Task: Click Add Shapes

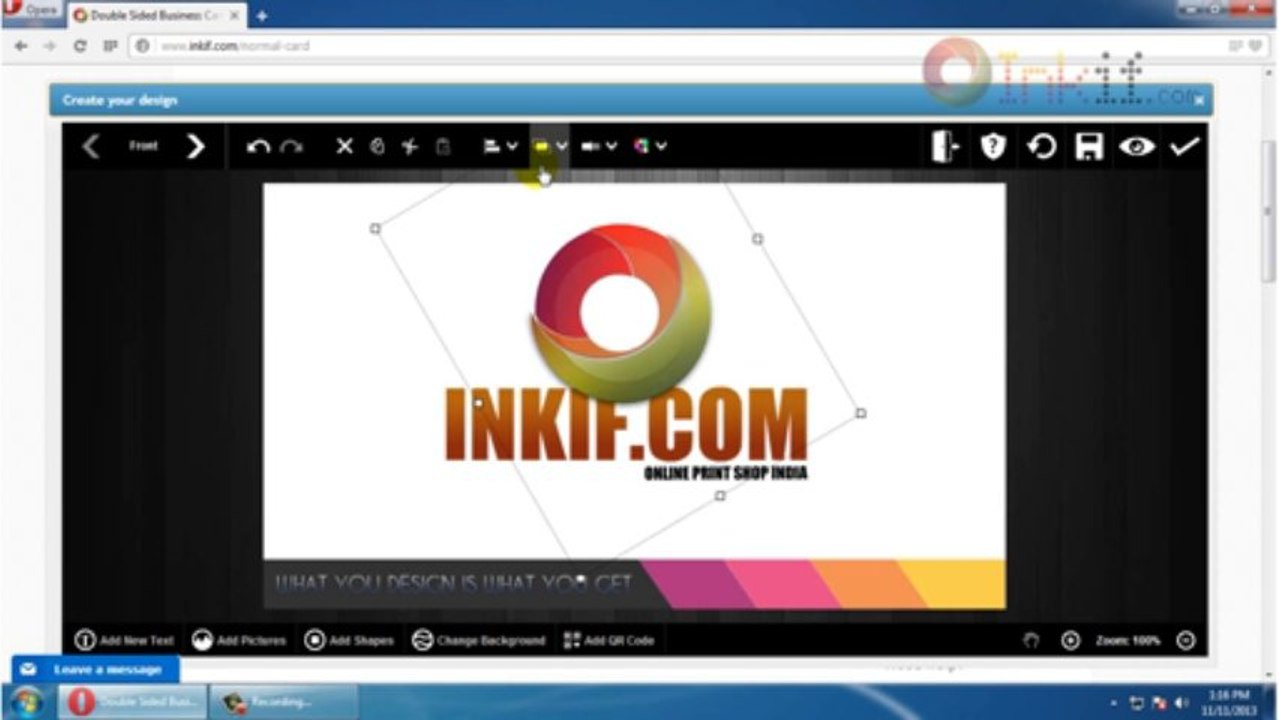Action: point(349,640)
